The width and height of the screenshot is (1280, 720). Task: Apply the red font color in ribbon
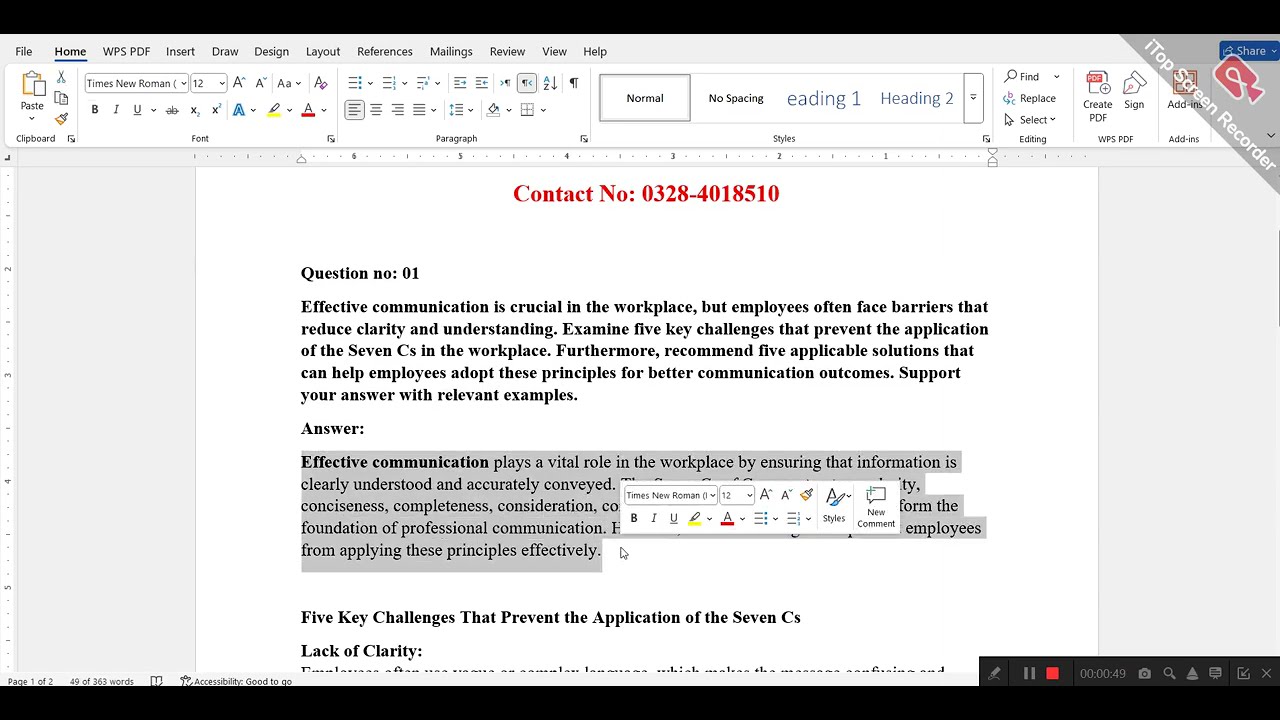click(x=308, y=110)
